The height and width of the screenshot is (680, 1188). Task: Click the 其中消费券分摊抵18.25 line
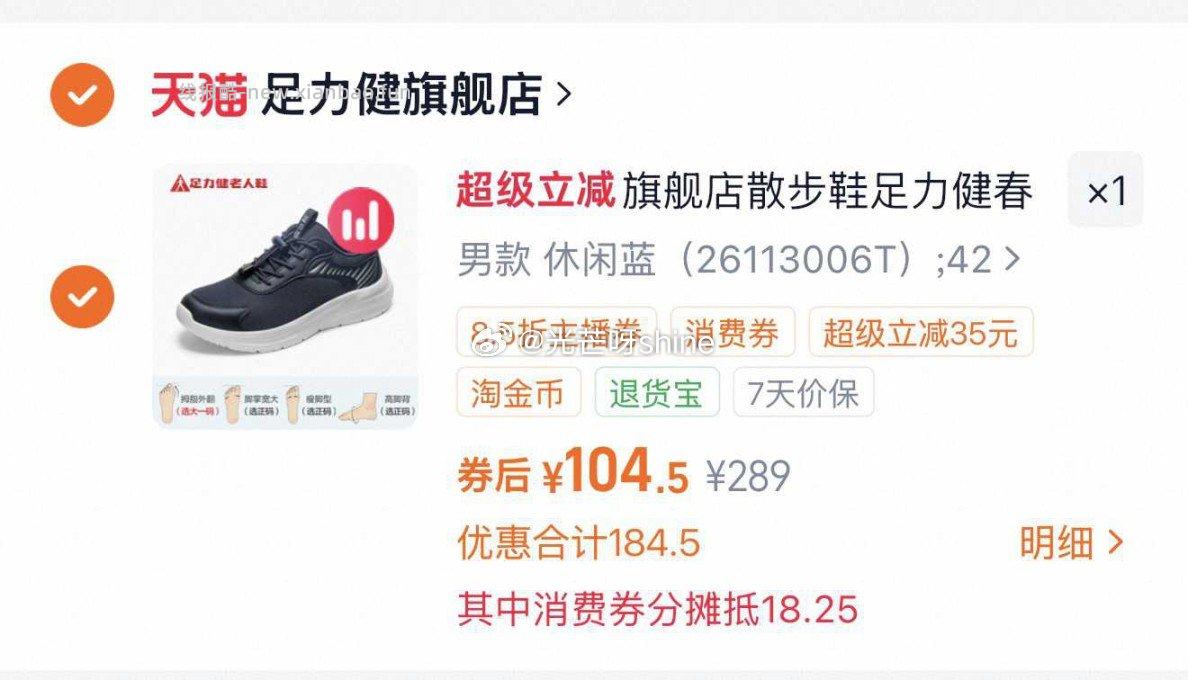pos(658,610)
